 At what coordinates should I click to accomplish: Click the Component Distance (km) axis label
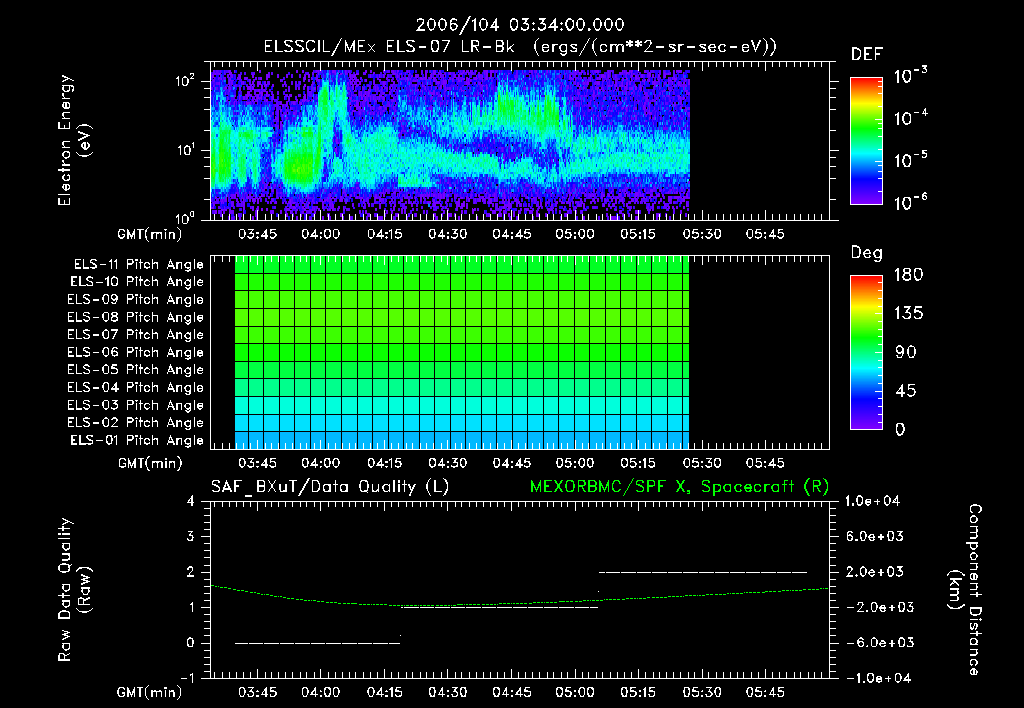click(x=965, y=590)
